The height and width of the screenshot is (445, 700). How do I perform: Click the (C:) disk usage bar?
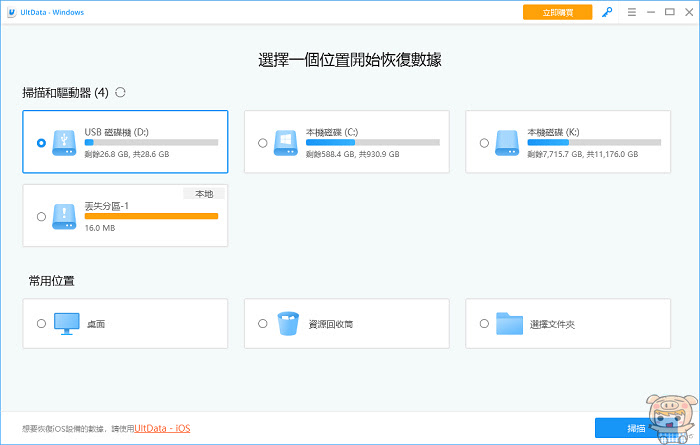(373, 142)
